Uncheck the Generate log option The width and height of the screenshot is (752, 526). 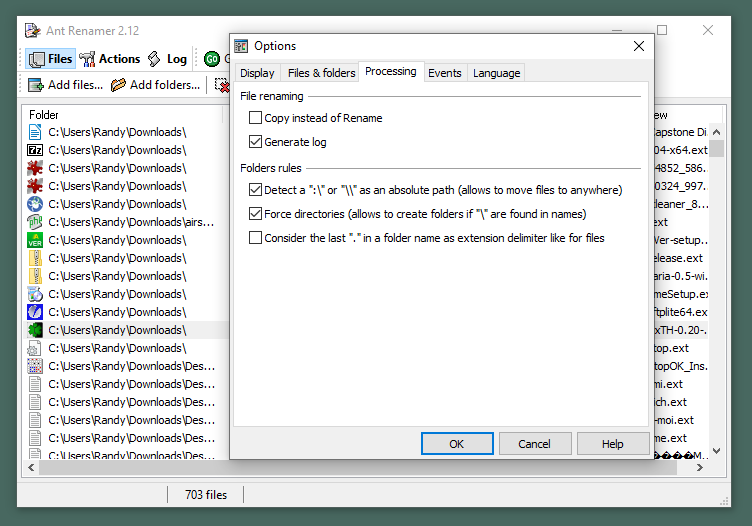[256, 141]
